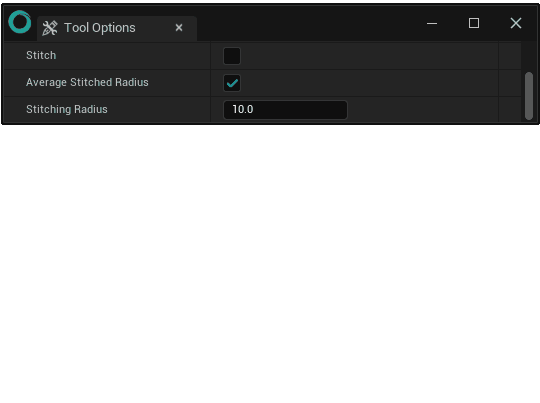The image size is (540, 403).
Task: Click the vertical scrollbar thumb
Action: (x=529, y=96)
